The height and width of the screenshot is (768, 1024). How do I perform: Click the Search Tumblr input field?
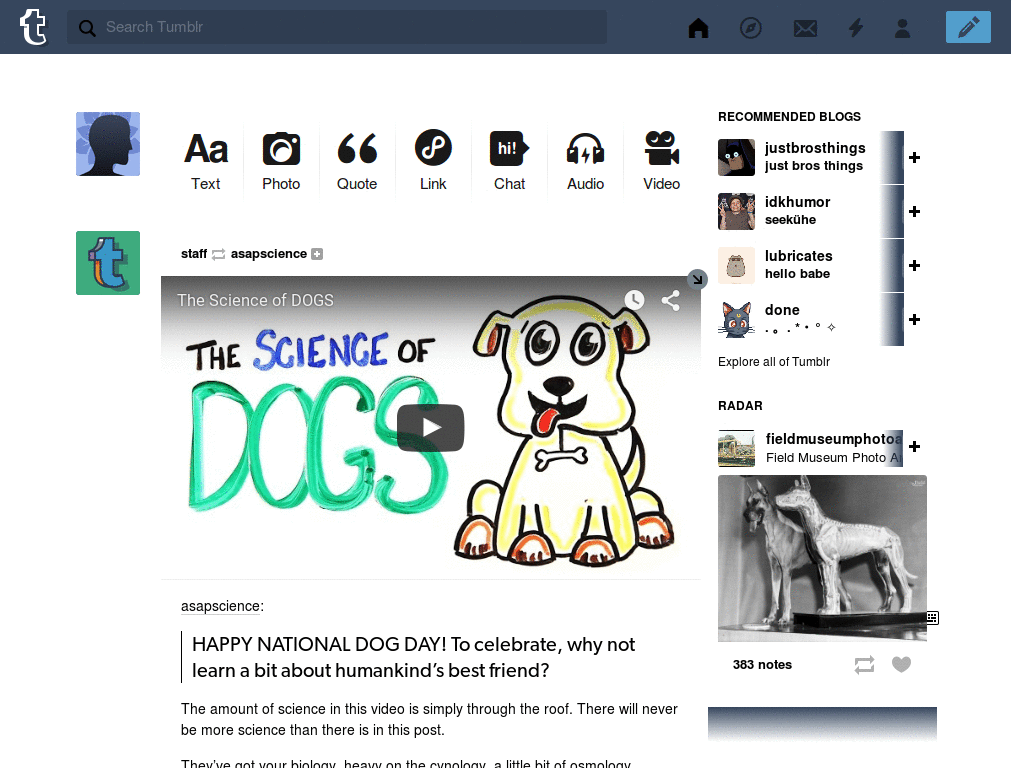point(336,27)
